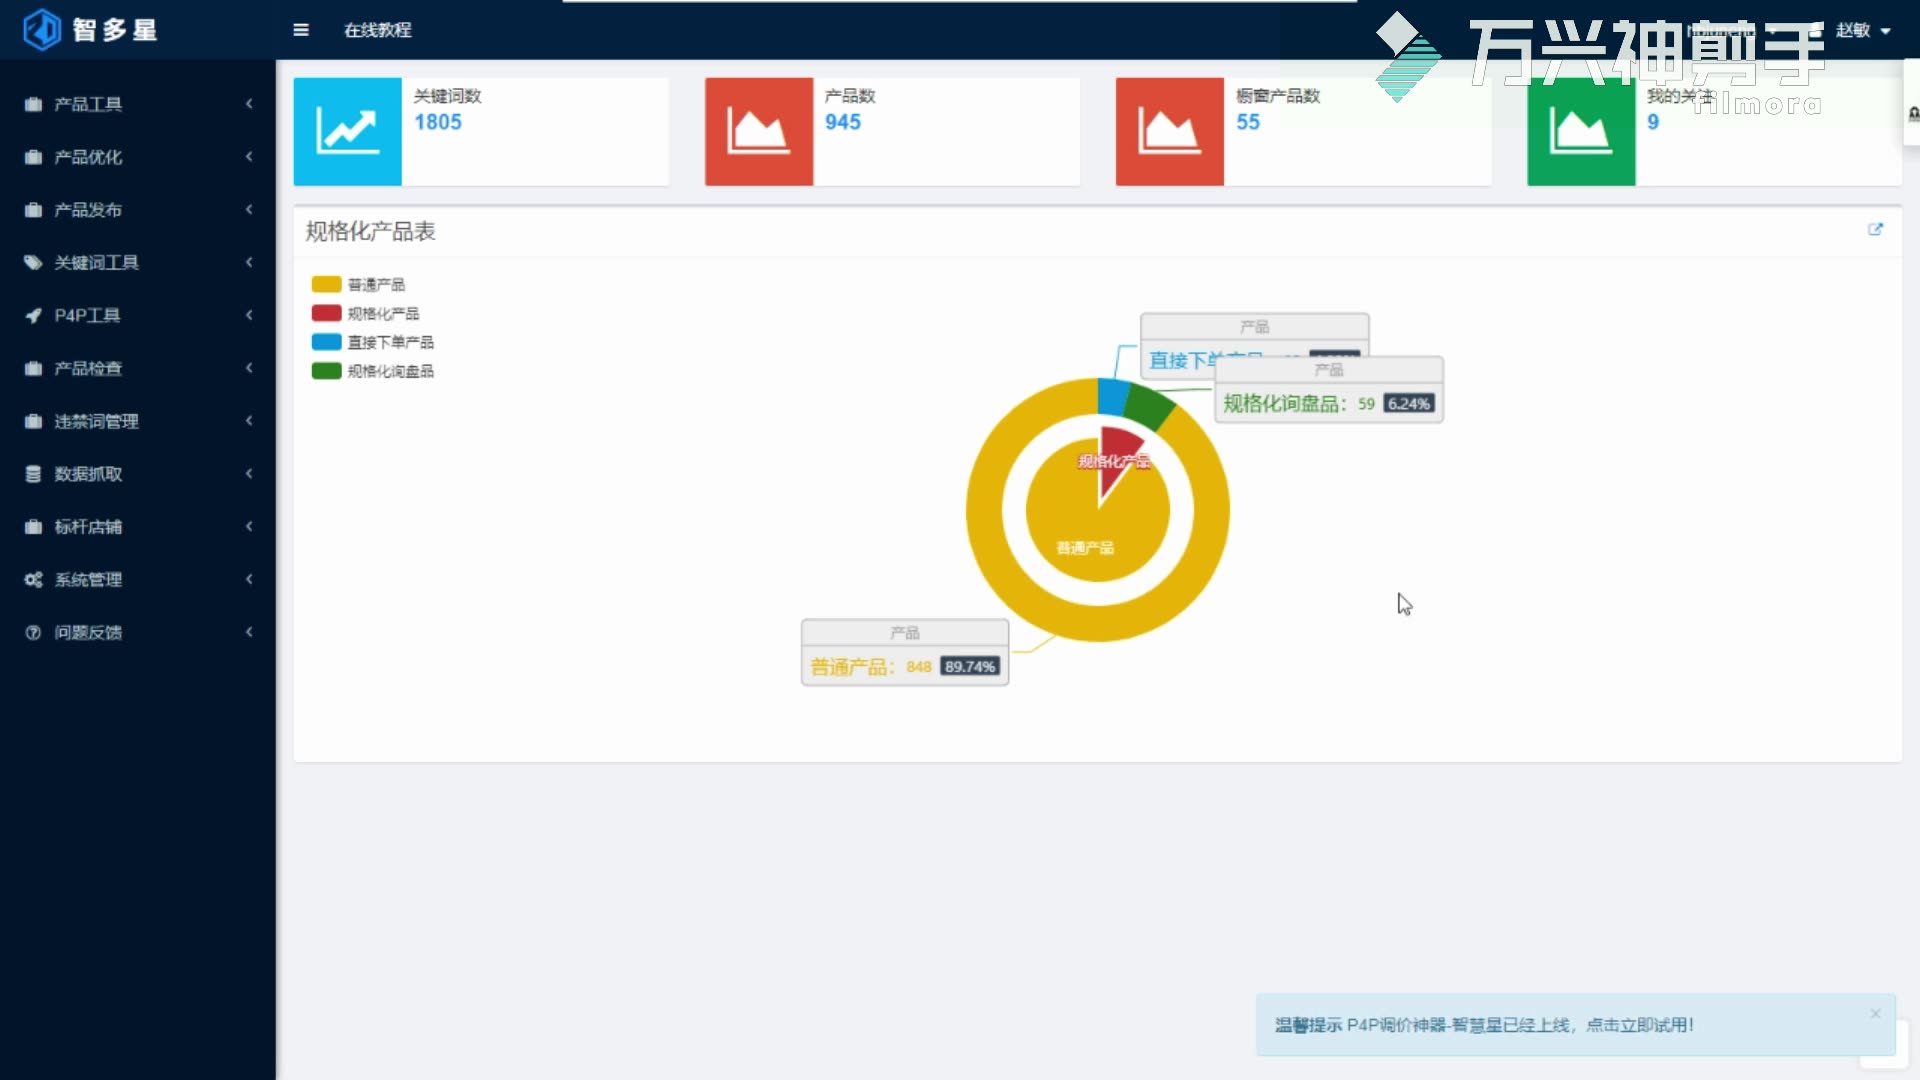
Task: Expand the 关键词工具 menu chevron
Action: pyautogui.click(x=249, y=263)
